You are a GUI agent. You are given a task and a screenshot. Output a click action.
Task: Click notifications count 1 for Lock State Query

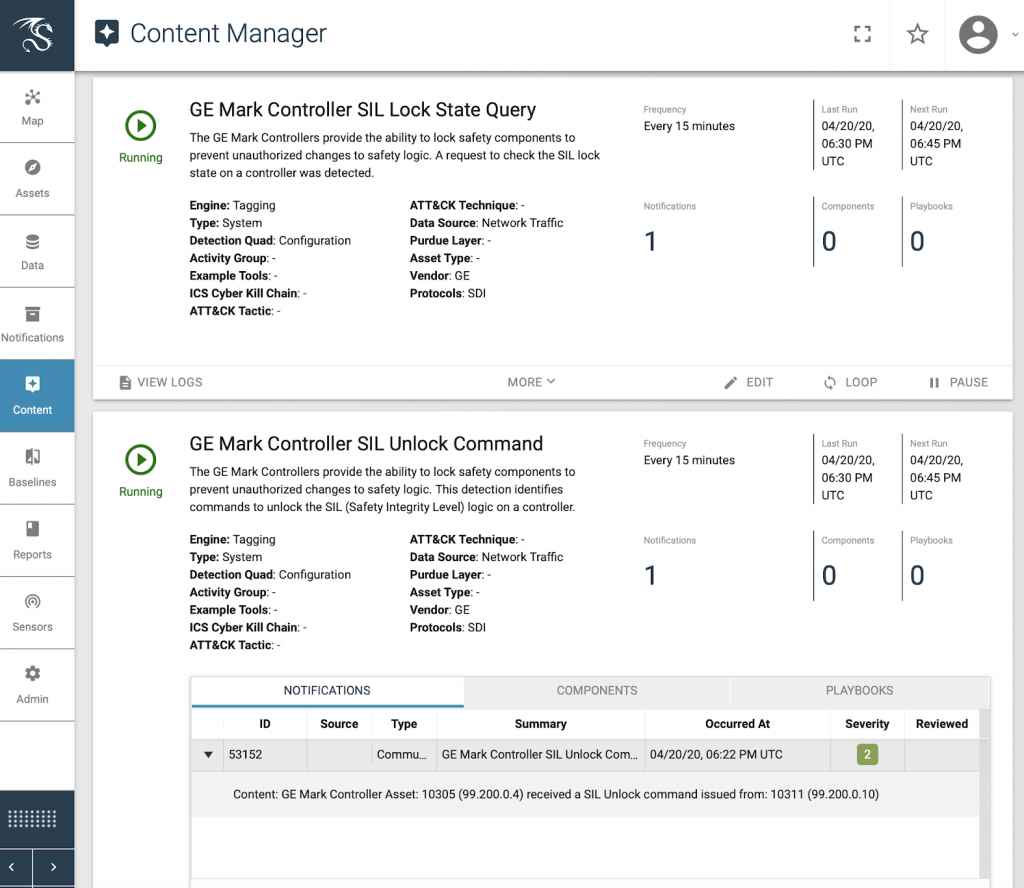click(650, 242)
